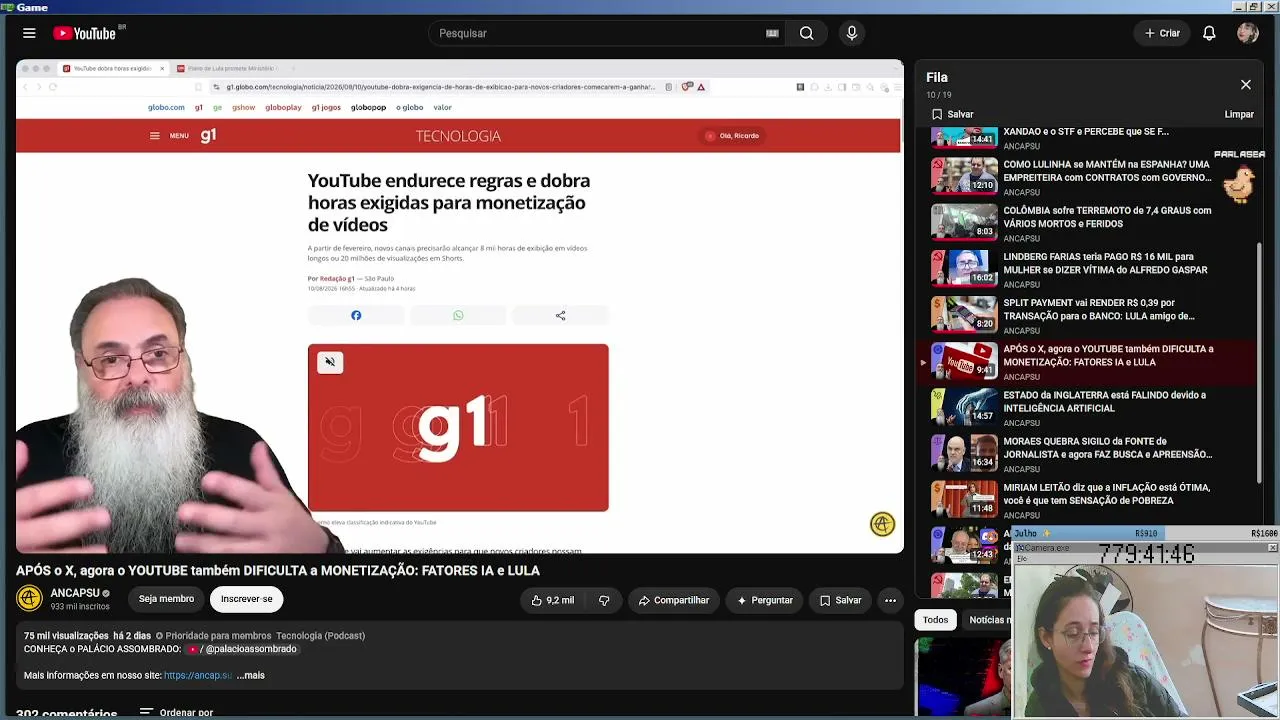The width and height of the screenshot is (1280, 720).
Task: Play the SPLIT PAYMENT thumbnail, 8:20
Action: click(x=964, y=314)
